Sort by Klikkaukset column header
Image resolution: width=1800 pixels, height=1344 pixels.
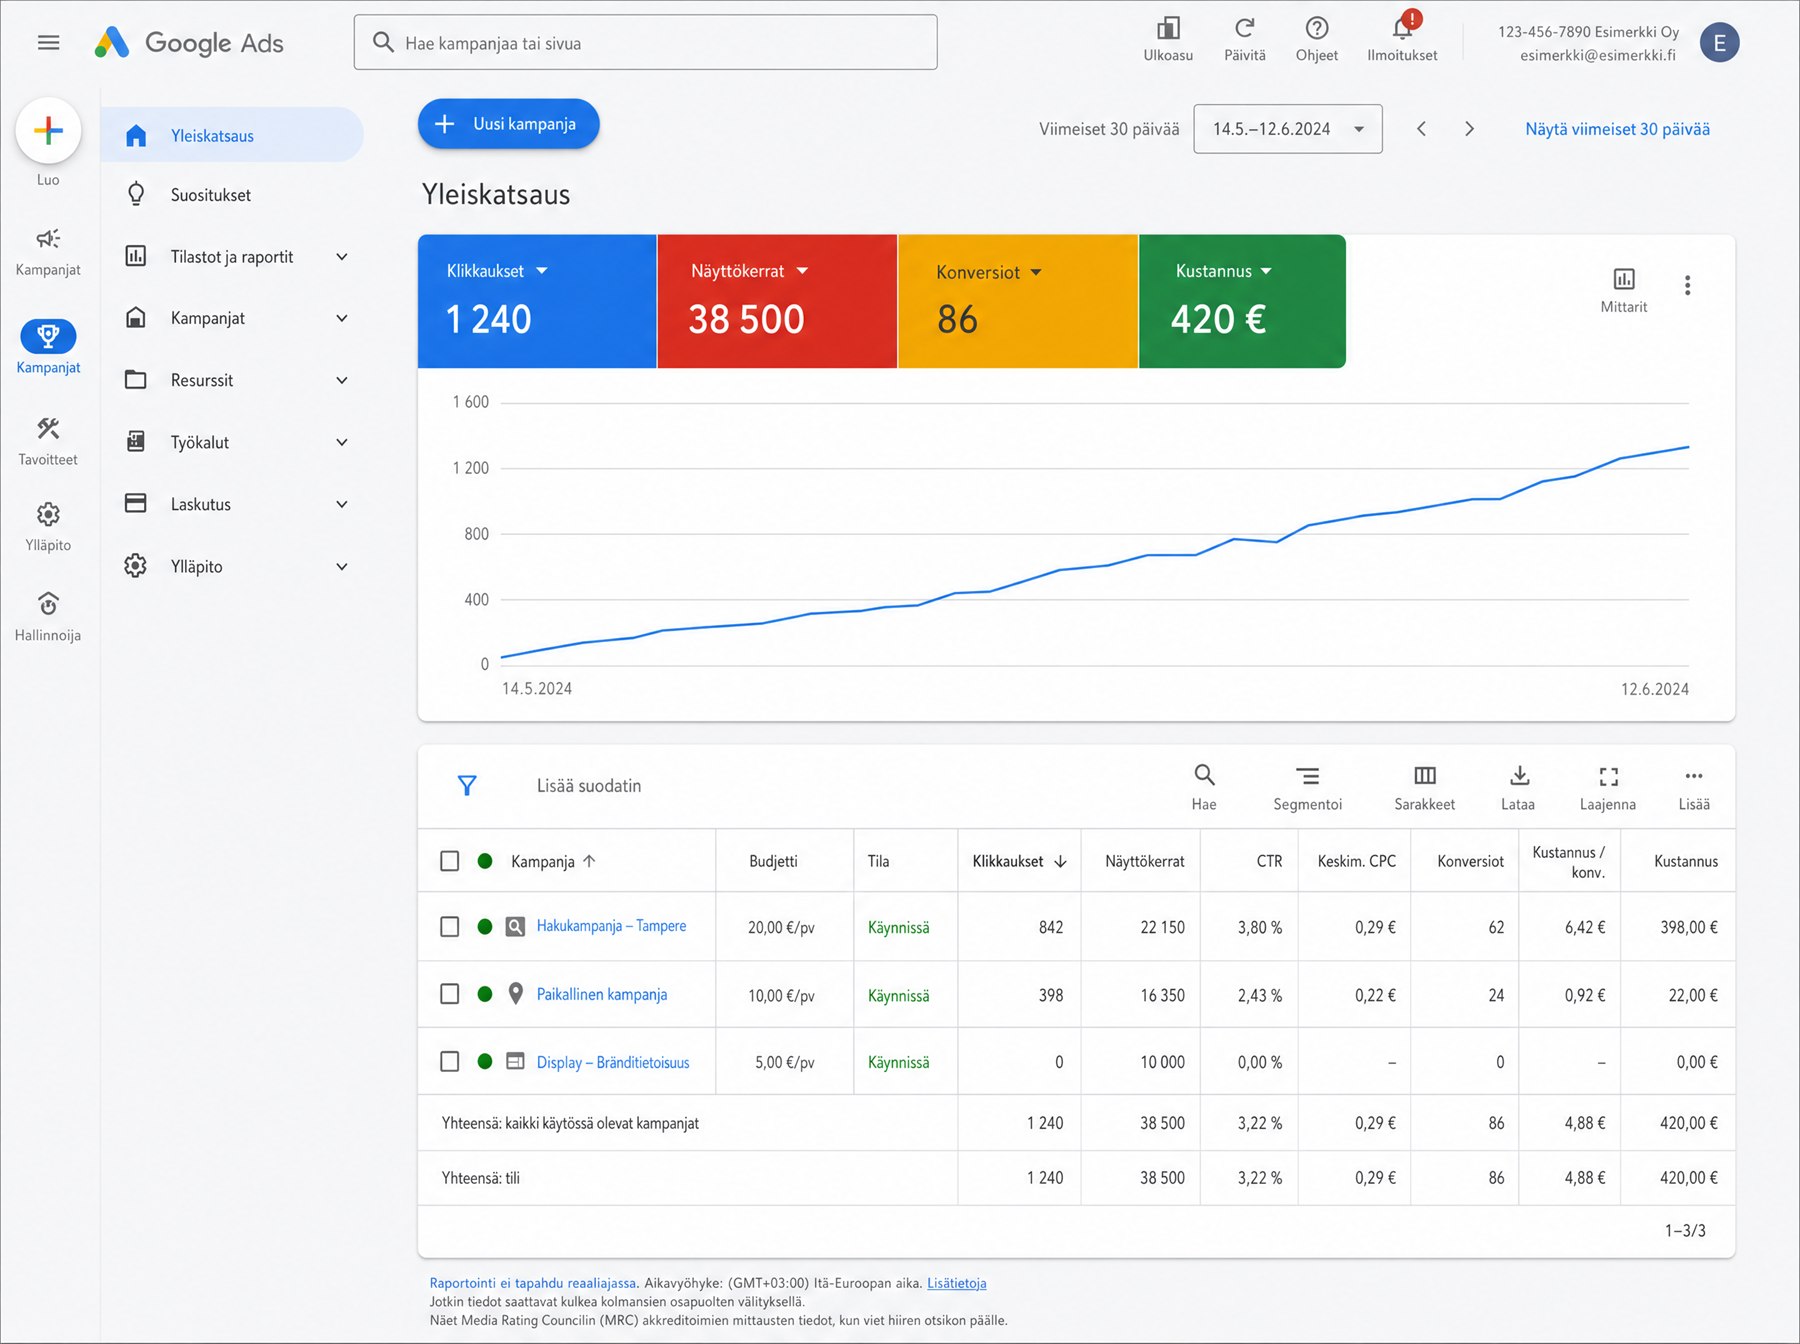[1019, 861]
